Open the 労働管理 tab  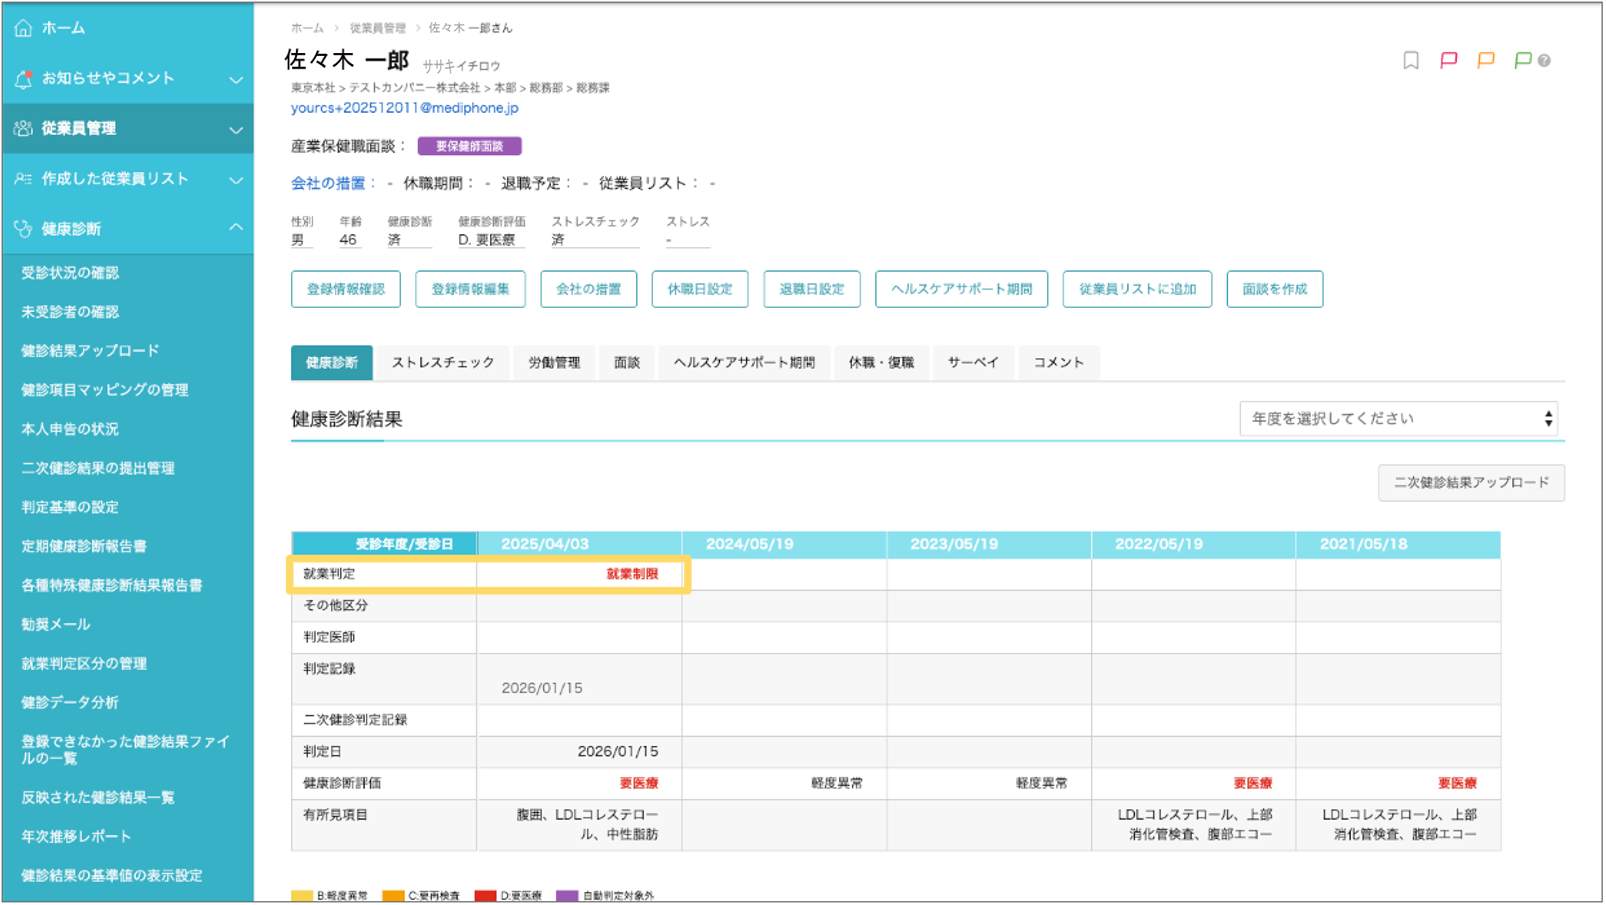pos(554,363)
